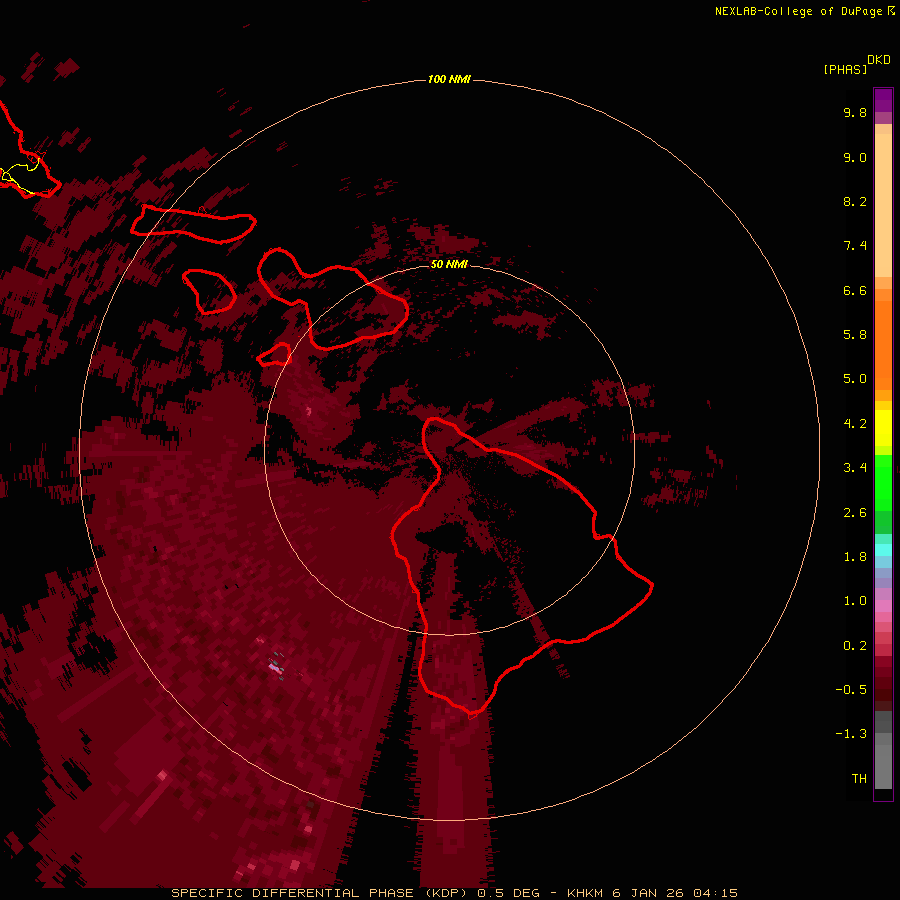Click the 9.8 value on the color scale

pyautogui.click(x=855, y=112)
